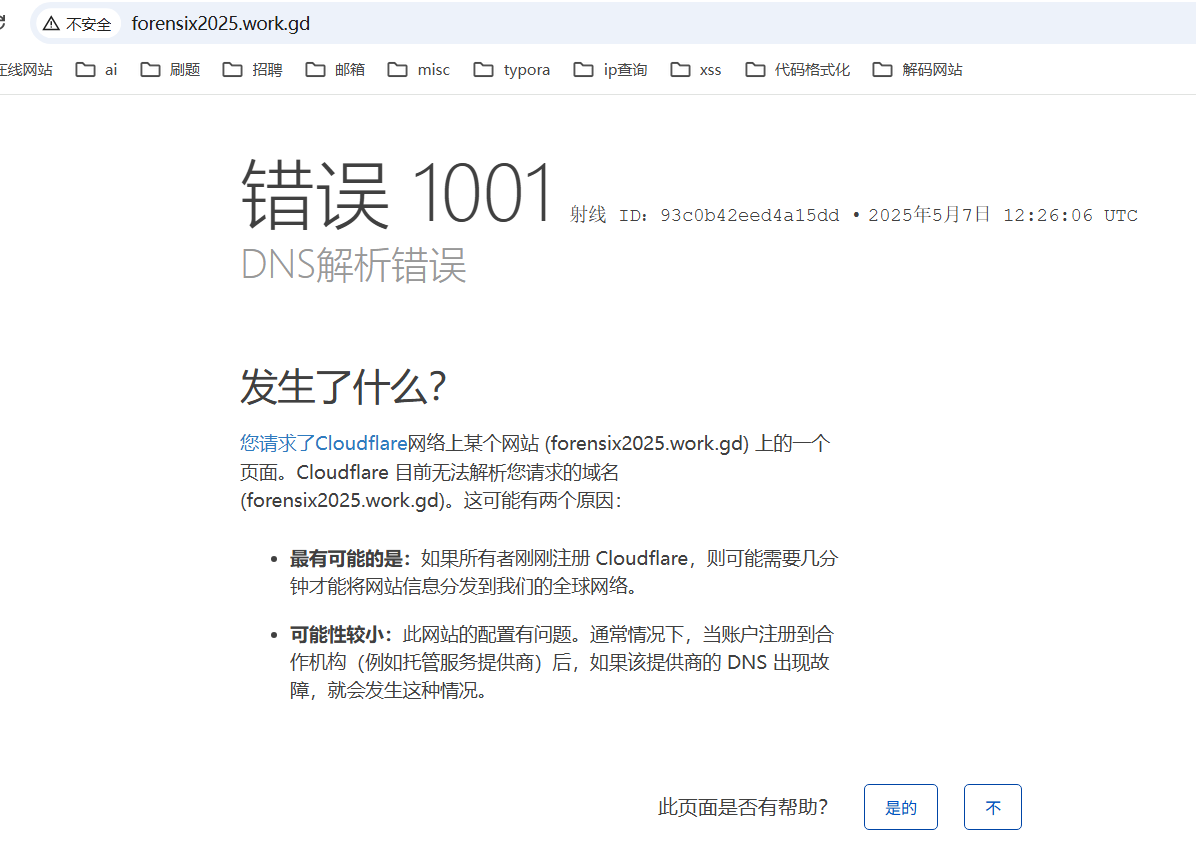The image size is (1196, 854).
Task: Click the 您请求了Cloudflare link
Action: pyautogui.click(x=323, y=443)
